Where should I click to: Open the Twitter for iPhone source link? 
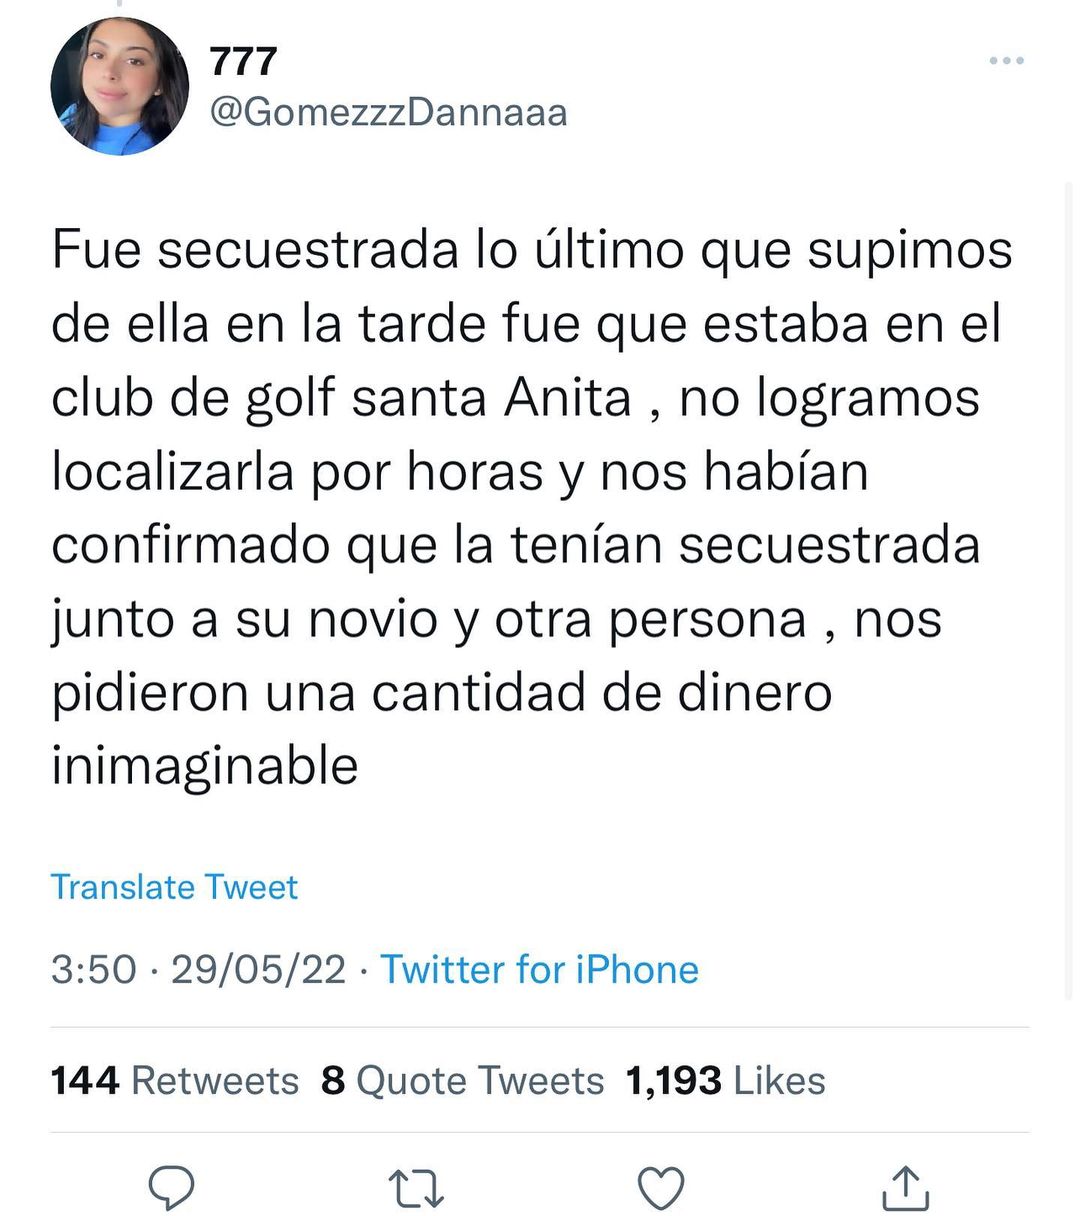pos(539,969)
